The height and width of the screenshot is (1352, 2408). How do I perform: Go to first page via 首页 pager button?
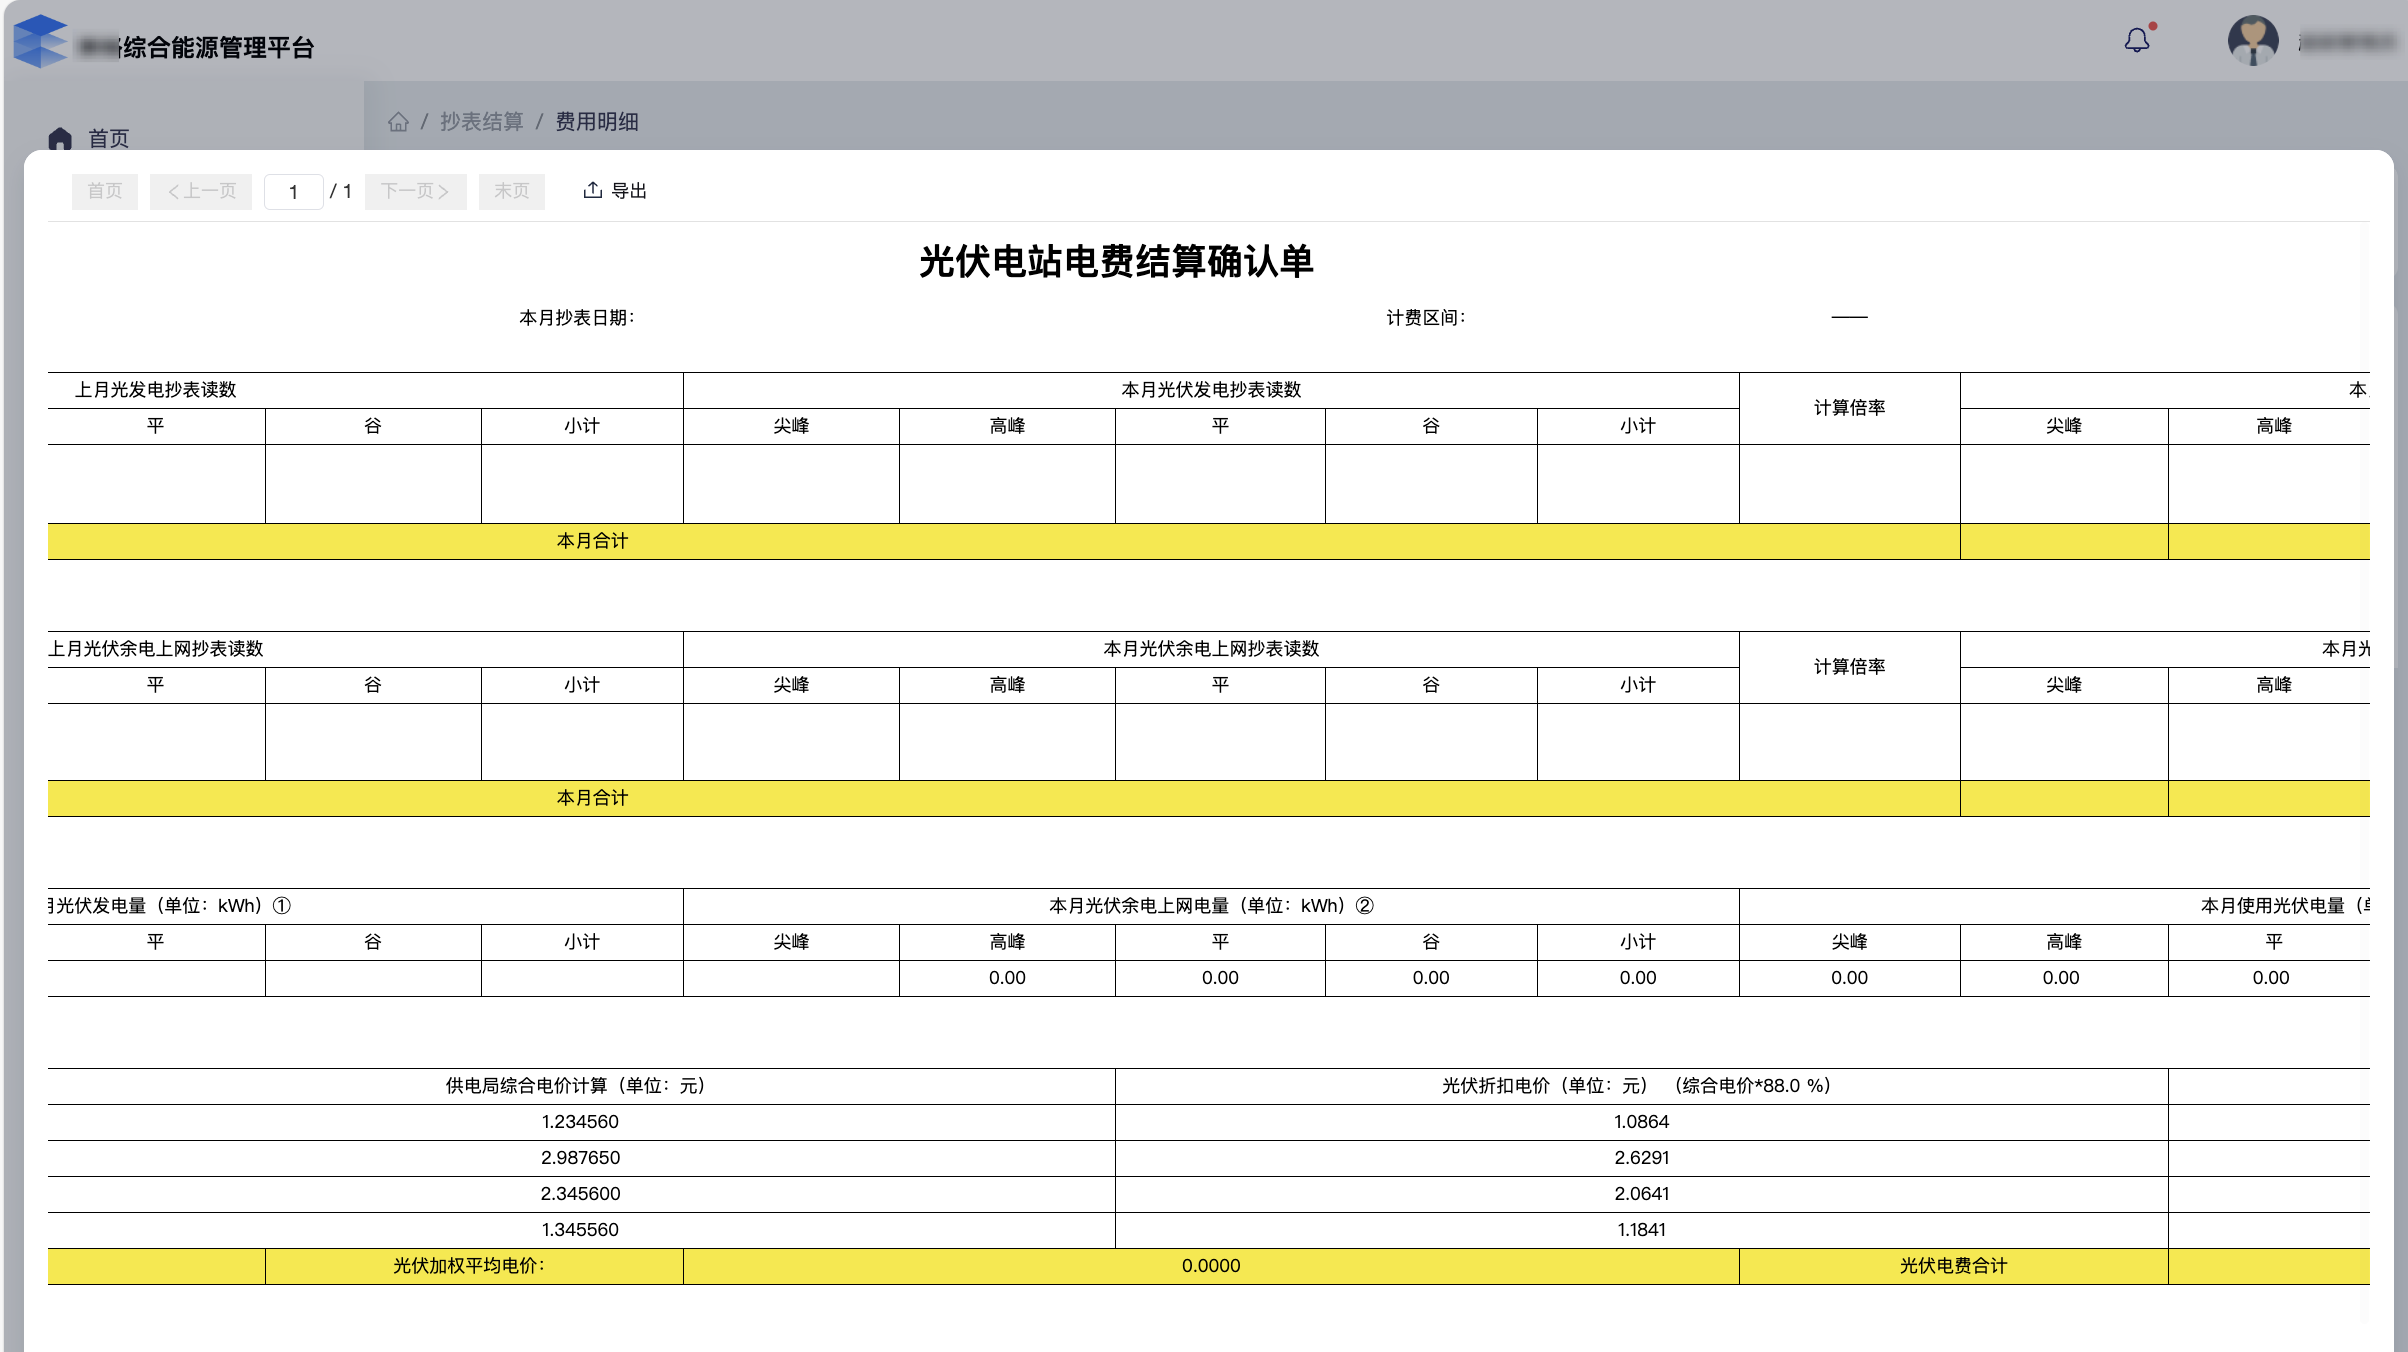[x=105, y=191]
